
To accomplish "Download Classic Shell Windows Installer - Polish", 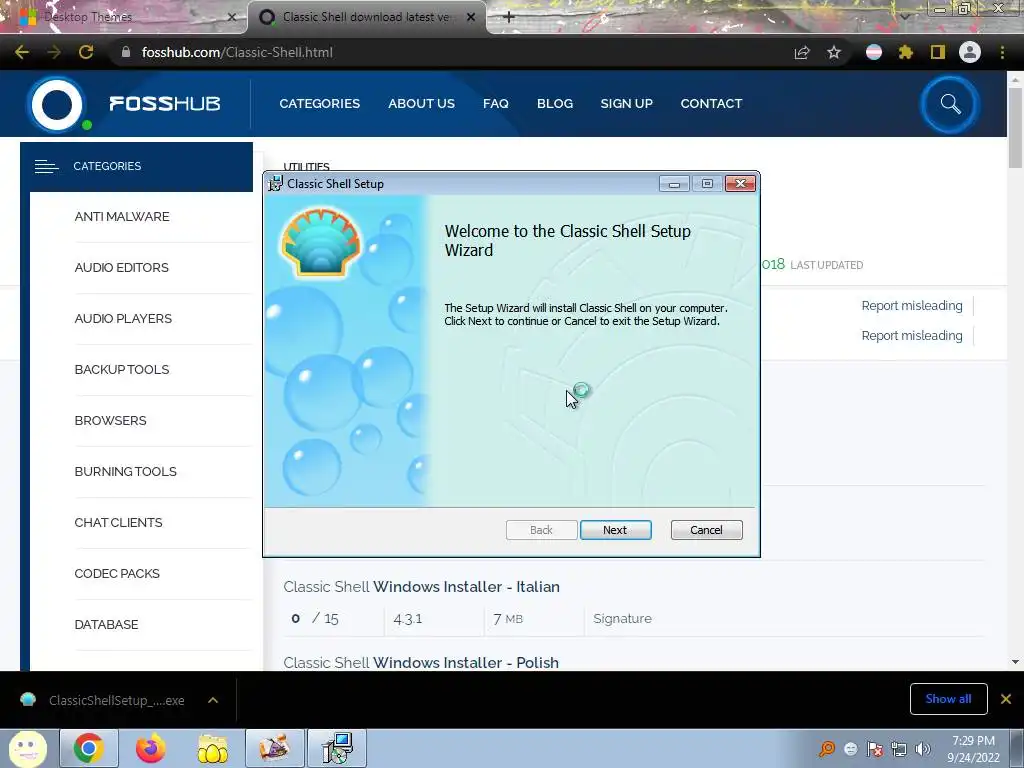I will pos(421,662).
